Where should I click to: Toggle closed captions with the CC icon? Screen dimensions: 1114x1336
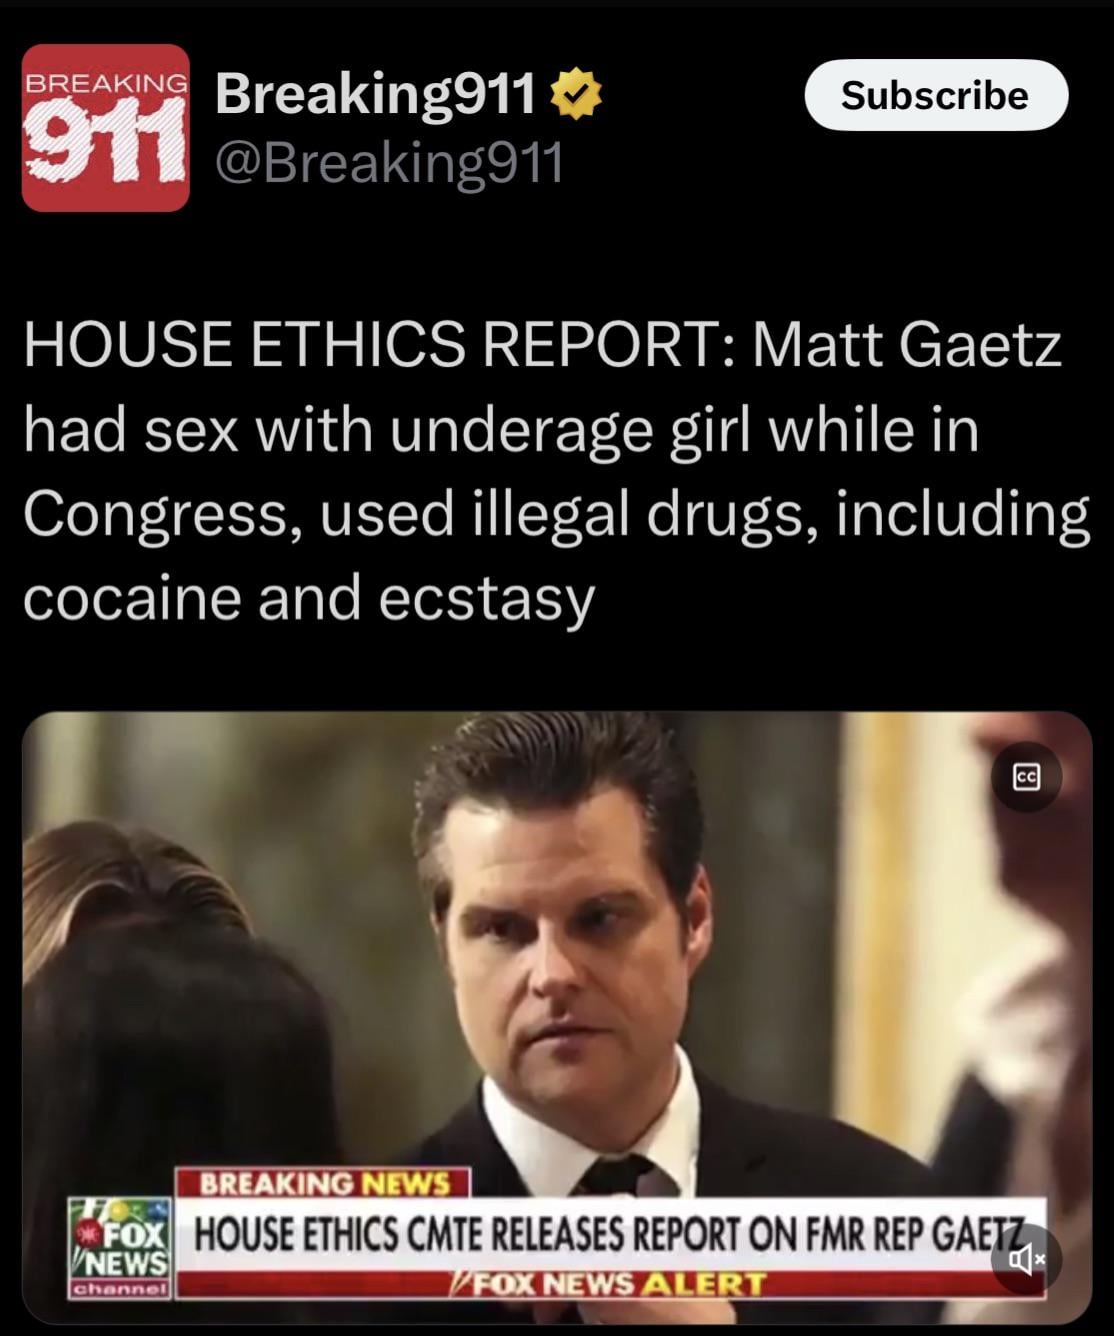(x=1027, y=777)
